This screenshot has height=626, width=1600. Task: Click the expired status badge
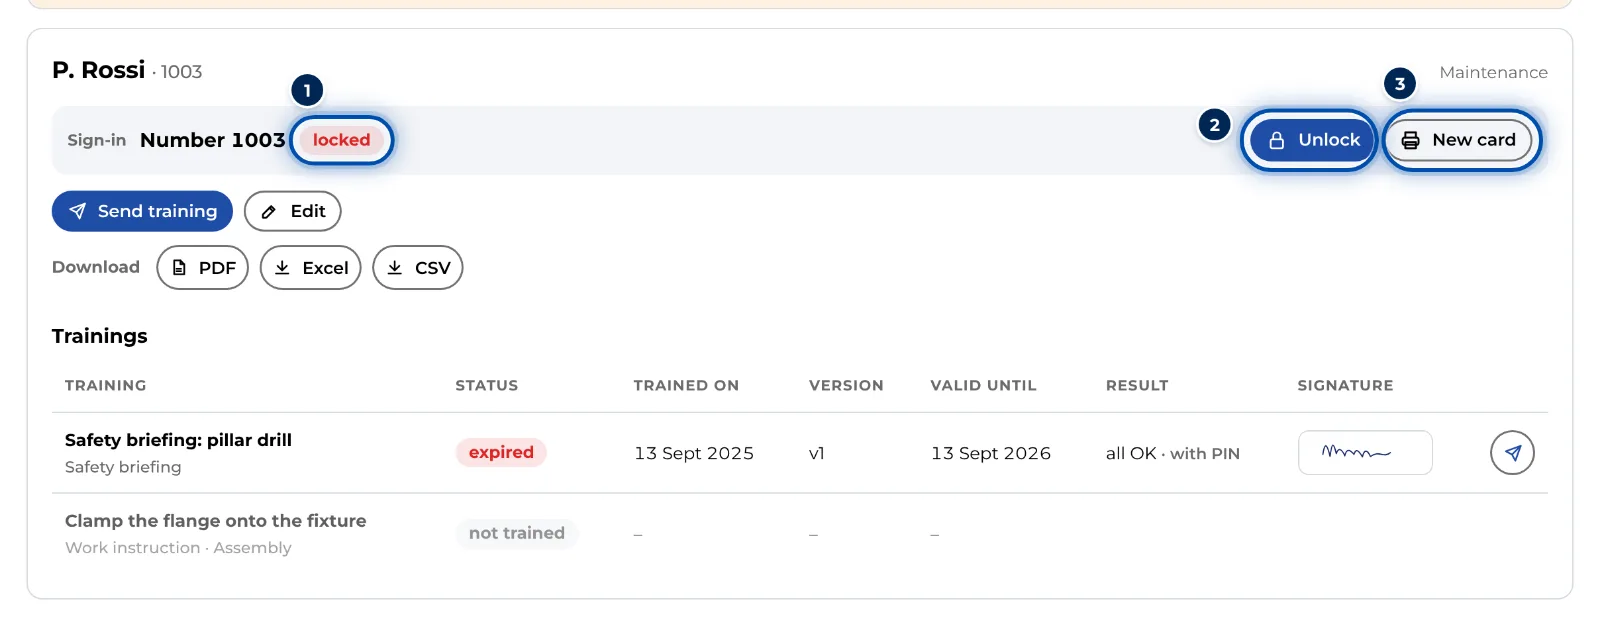[x=501, y=452]
